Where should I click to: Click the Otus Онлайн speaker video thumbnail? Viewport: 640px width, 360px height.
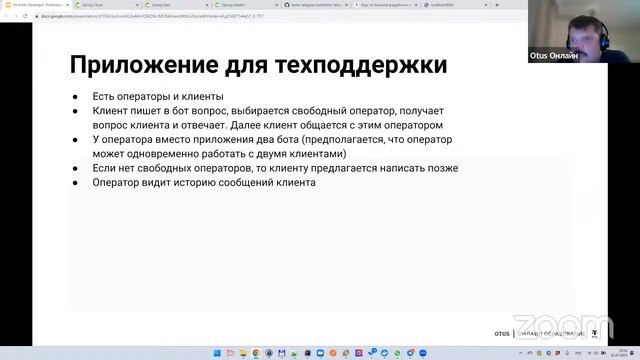(584, 31)
